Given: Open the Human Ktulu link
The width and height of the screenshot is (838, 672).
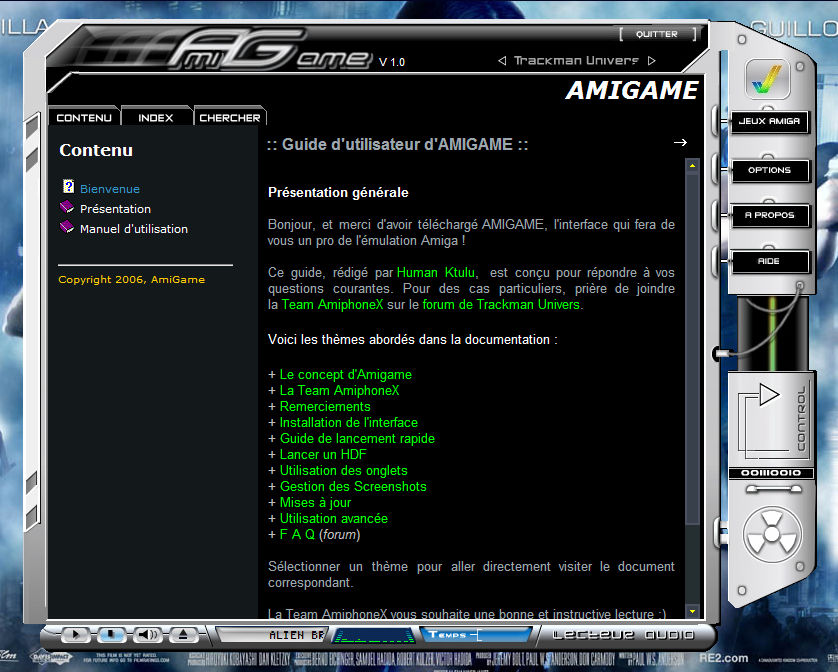Looking at the screenshot, I should coord(436,273).
